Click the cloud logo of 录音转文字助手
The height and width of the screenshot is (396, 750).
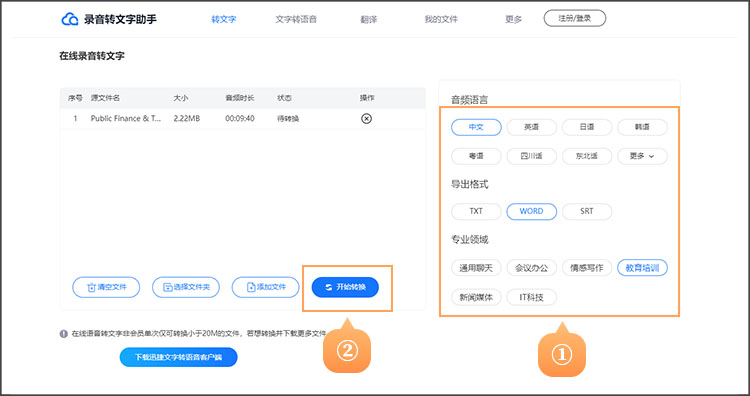[70, 19]
